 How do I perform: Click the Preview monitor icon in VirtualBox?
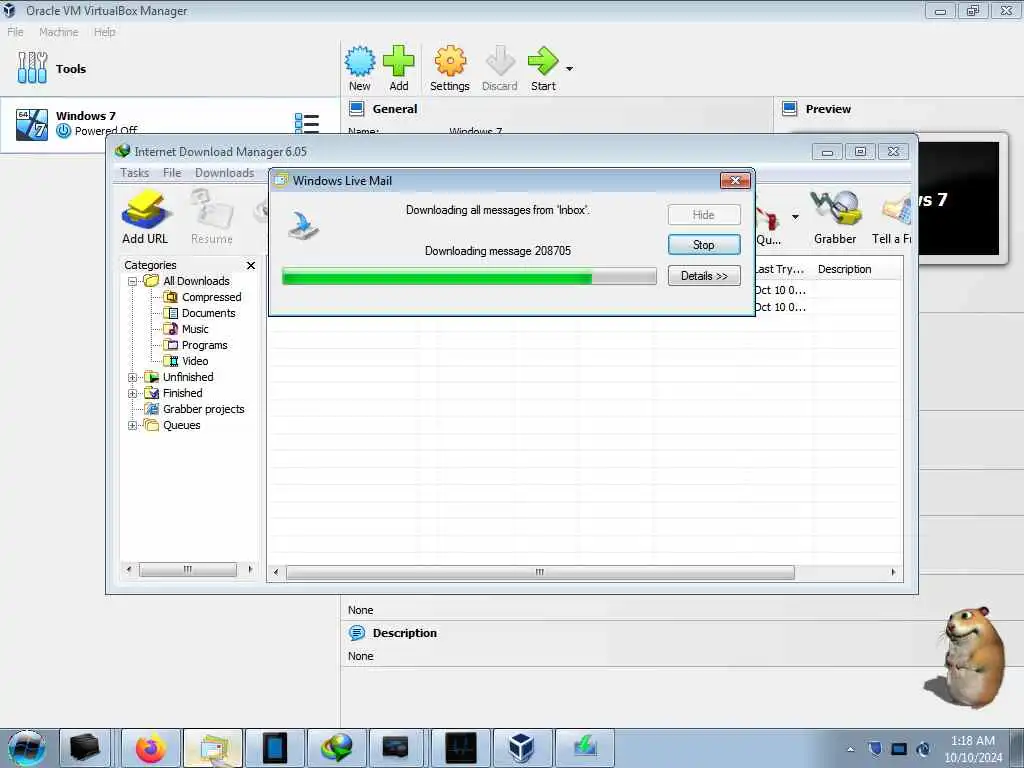[x=789, y=108]
